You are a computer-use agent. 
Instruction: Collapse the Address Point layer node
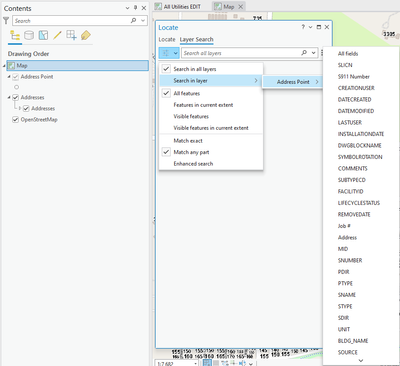click(x=9, y=77)
